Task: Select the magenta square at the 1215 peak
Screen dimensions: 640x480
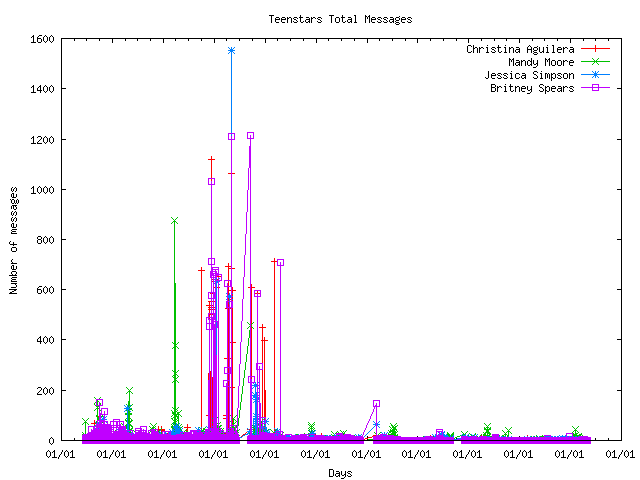Action: point(250,135)
